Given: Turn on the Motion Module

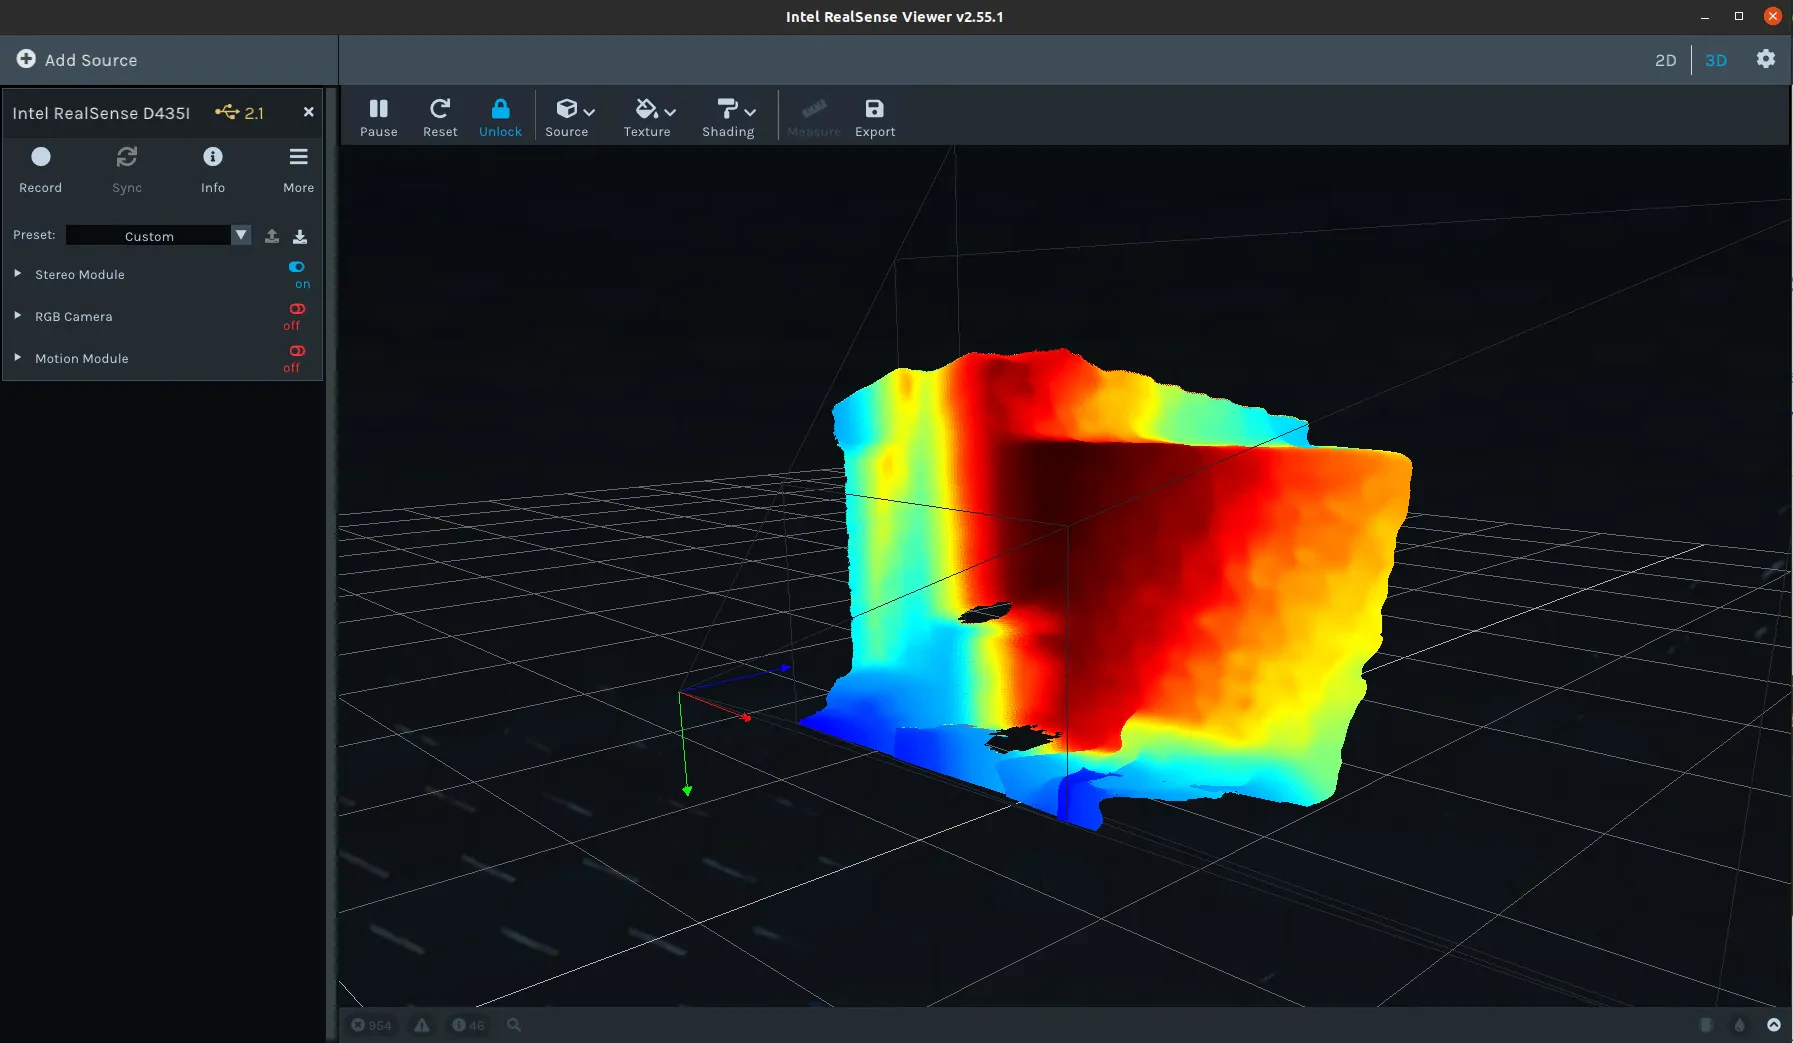Looking at the screenshot, I should [297, 351].
